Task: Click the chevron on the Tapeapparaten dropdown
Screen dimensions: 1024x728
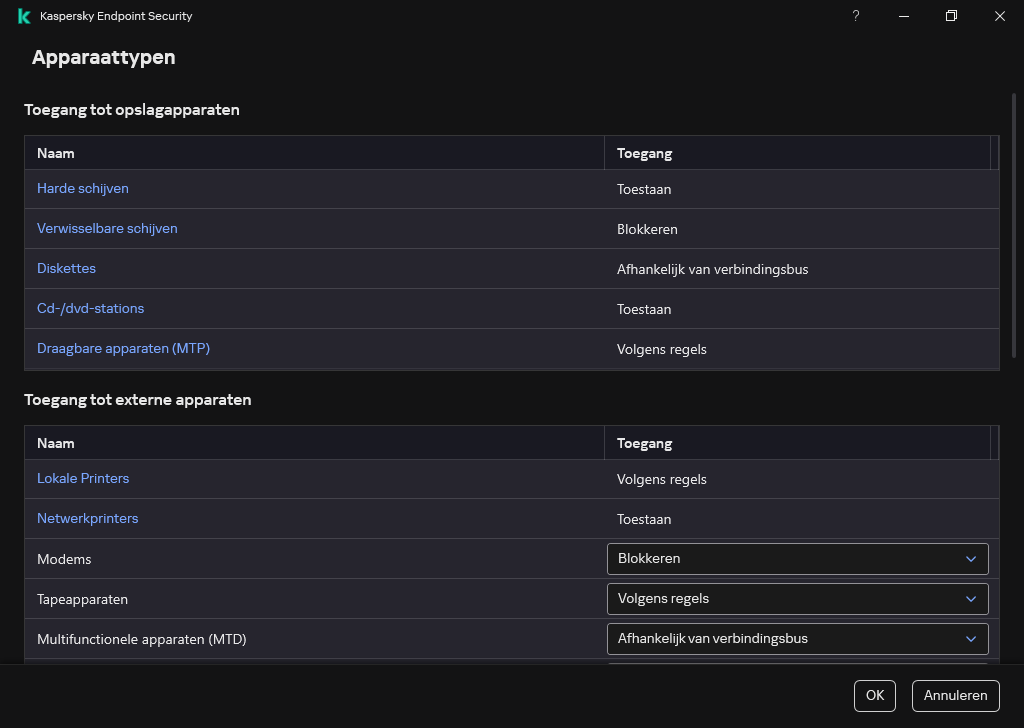Action: tap(970, 599)
